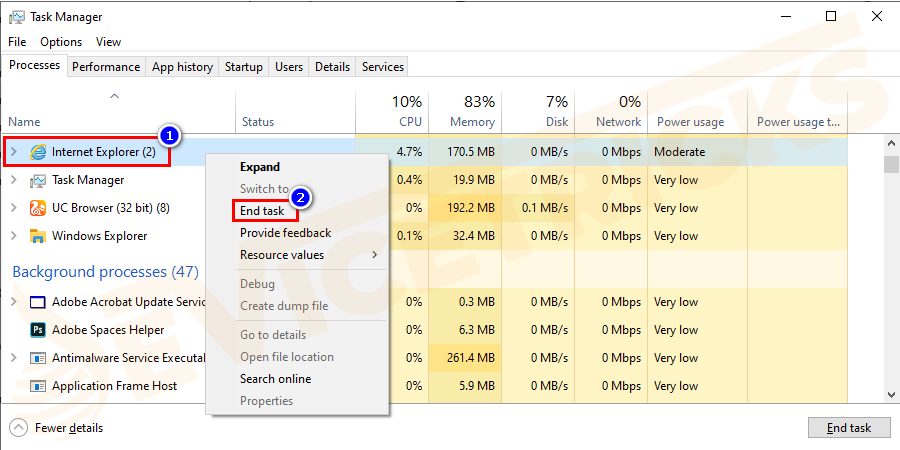Screen dimensions: 900x450
Task: Click the Adobe Spaces Helper Ps icon
Action: coord(38,330)
